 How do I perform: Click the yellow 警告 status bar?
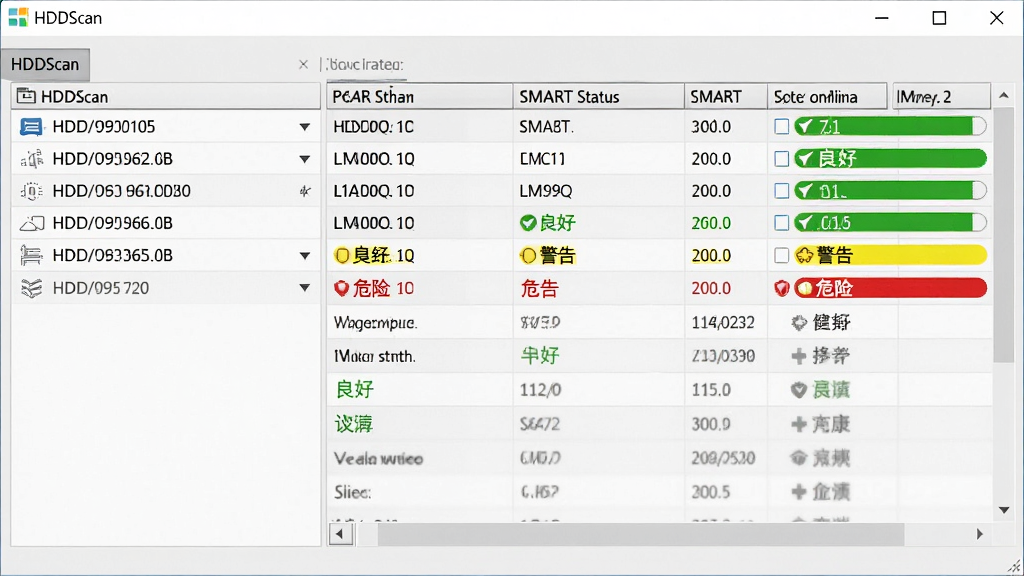(890, 255)
